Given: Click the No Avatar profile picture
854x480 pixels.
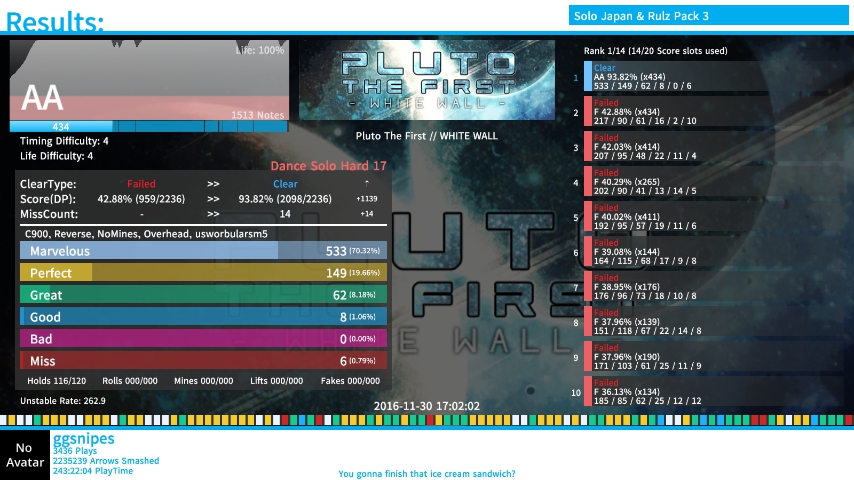Looking at the screenshot, I should [24, 455].
